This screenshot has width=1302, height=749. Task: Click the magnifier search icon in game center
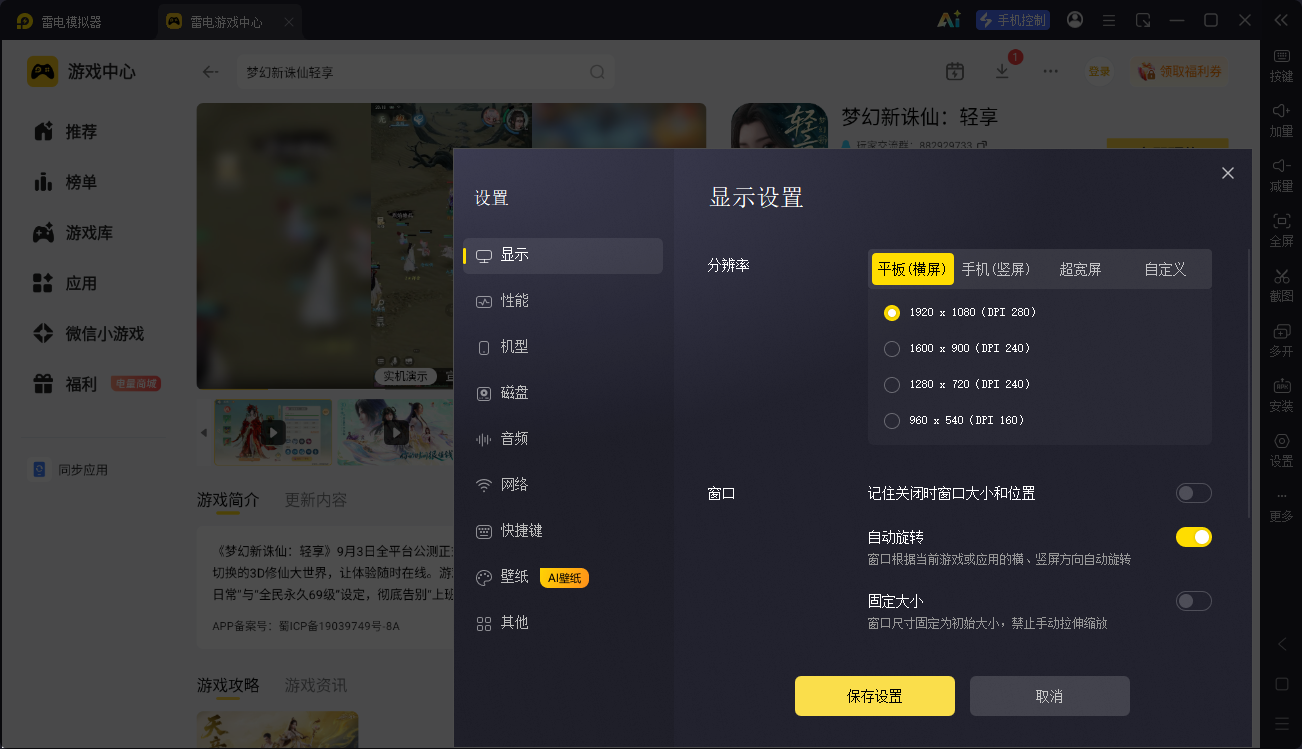click(x=597, y=72)
